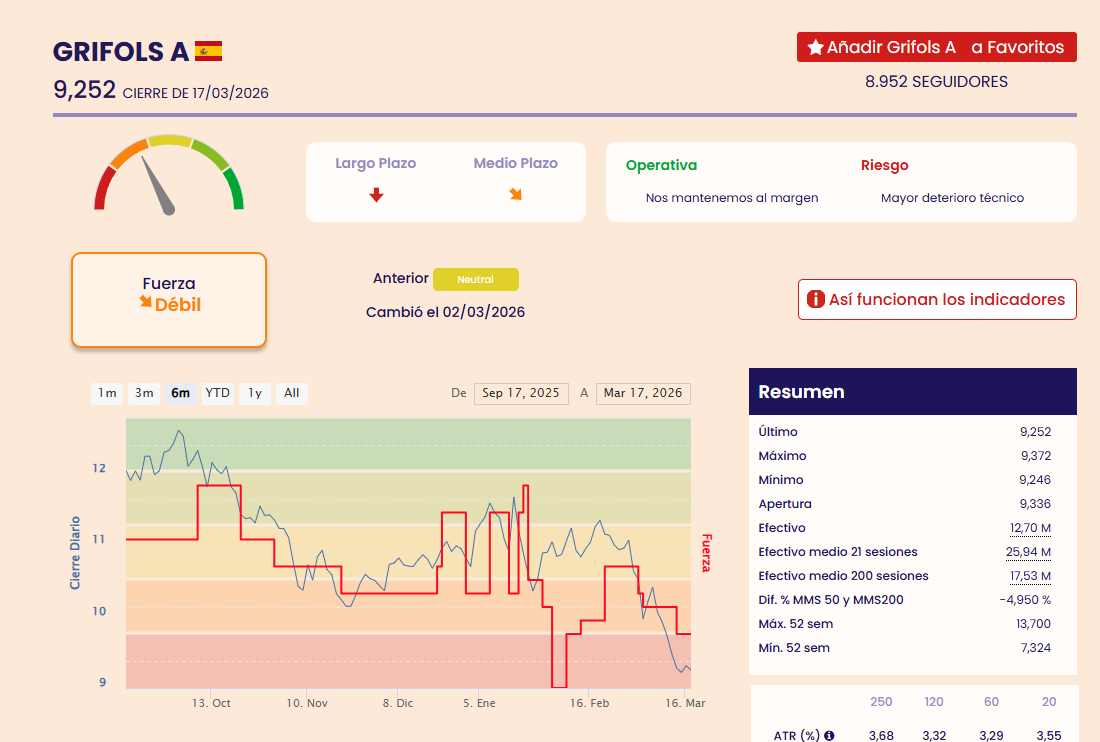1100x742 pixels.
Task: Click the Largo Plazo label
Action: tap(376, 163)
